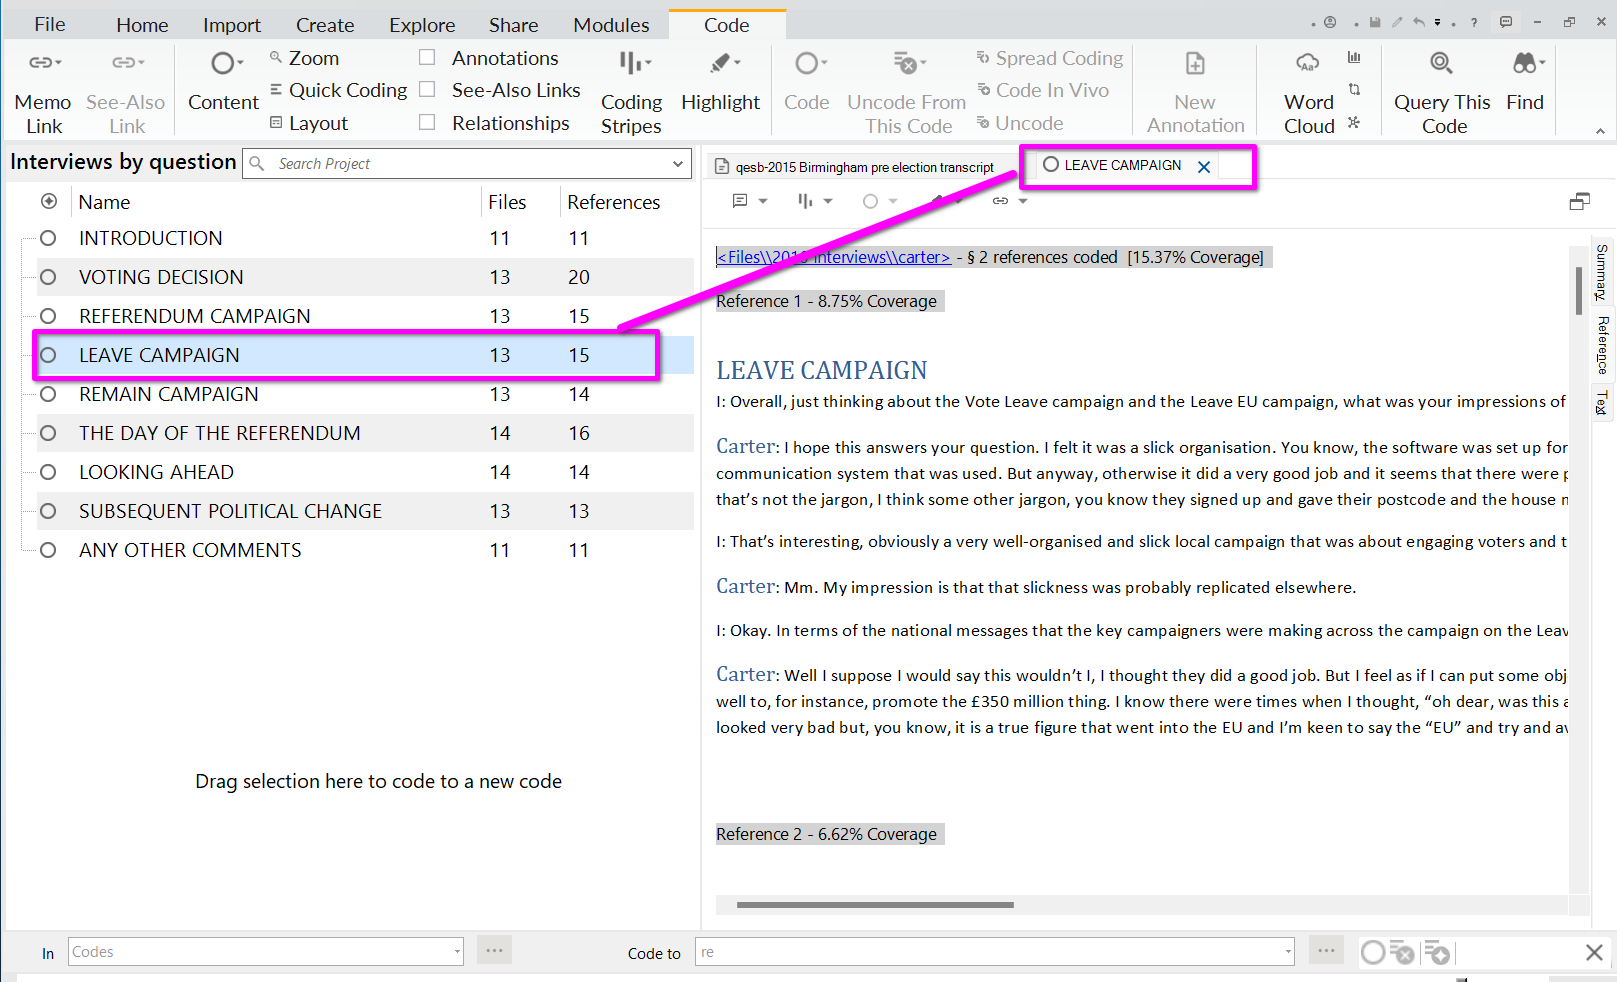Open the Birmingham pre election transcript tab

click(x=862, y=167)
